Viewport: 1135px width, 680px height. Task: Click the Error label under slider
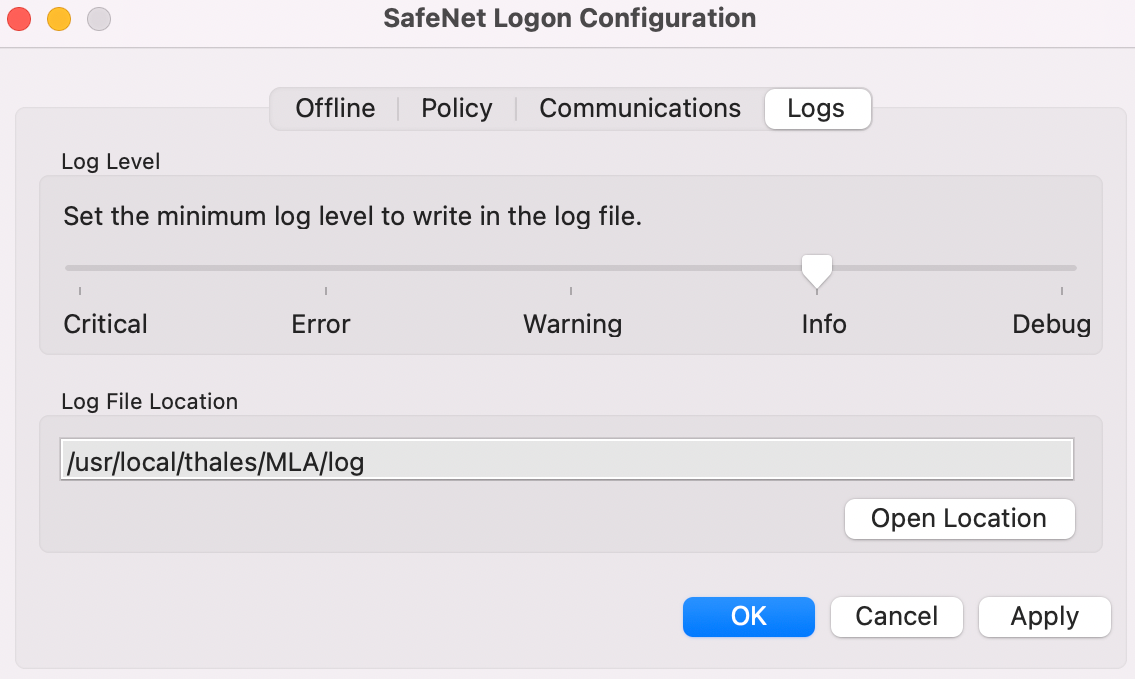click(x=321, y=325)
